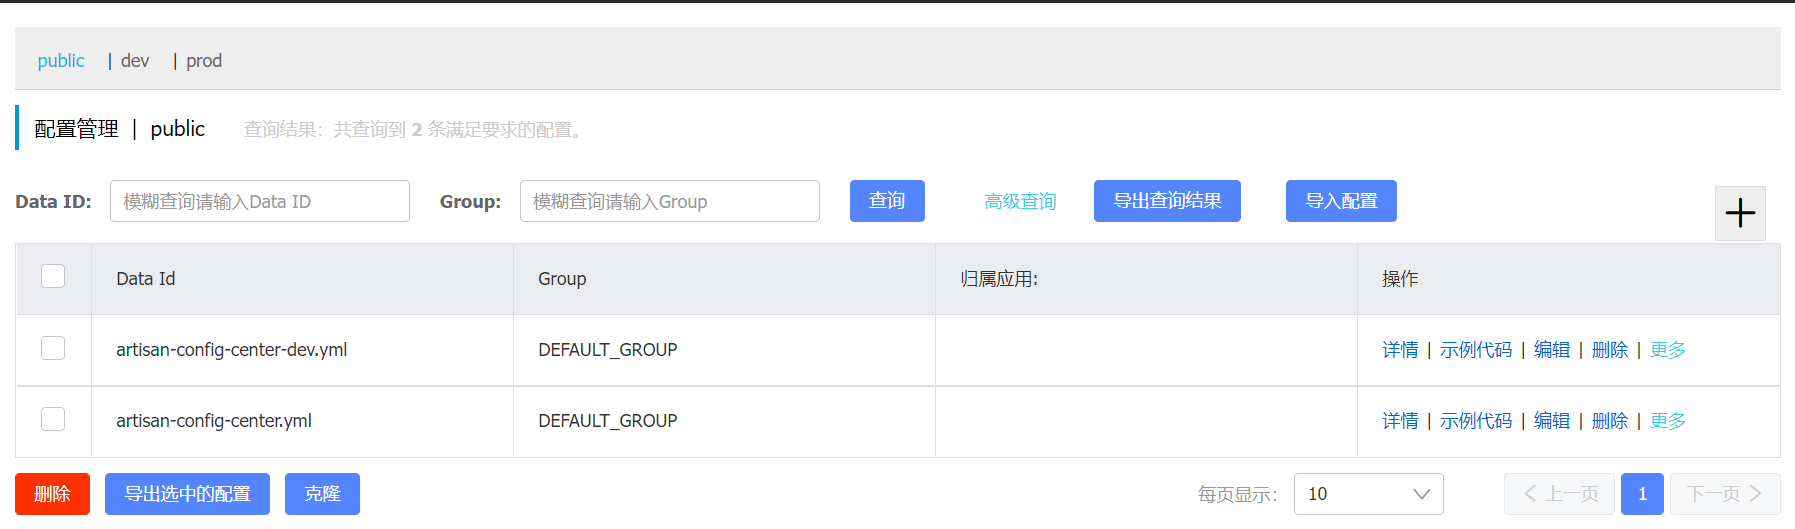The image size is (1795, 529).
Task: Check the artisan-config-center.yml row checkbox
Action: click(53, 419)
